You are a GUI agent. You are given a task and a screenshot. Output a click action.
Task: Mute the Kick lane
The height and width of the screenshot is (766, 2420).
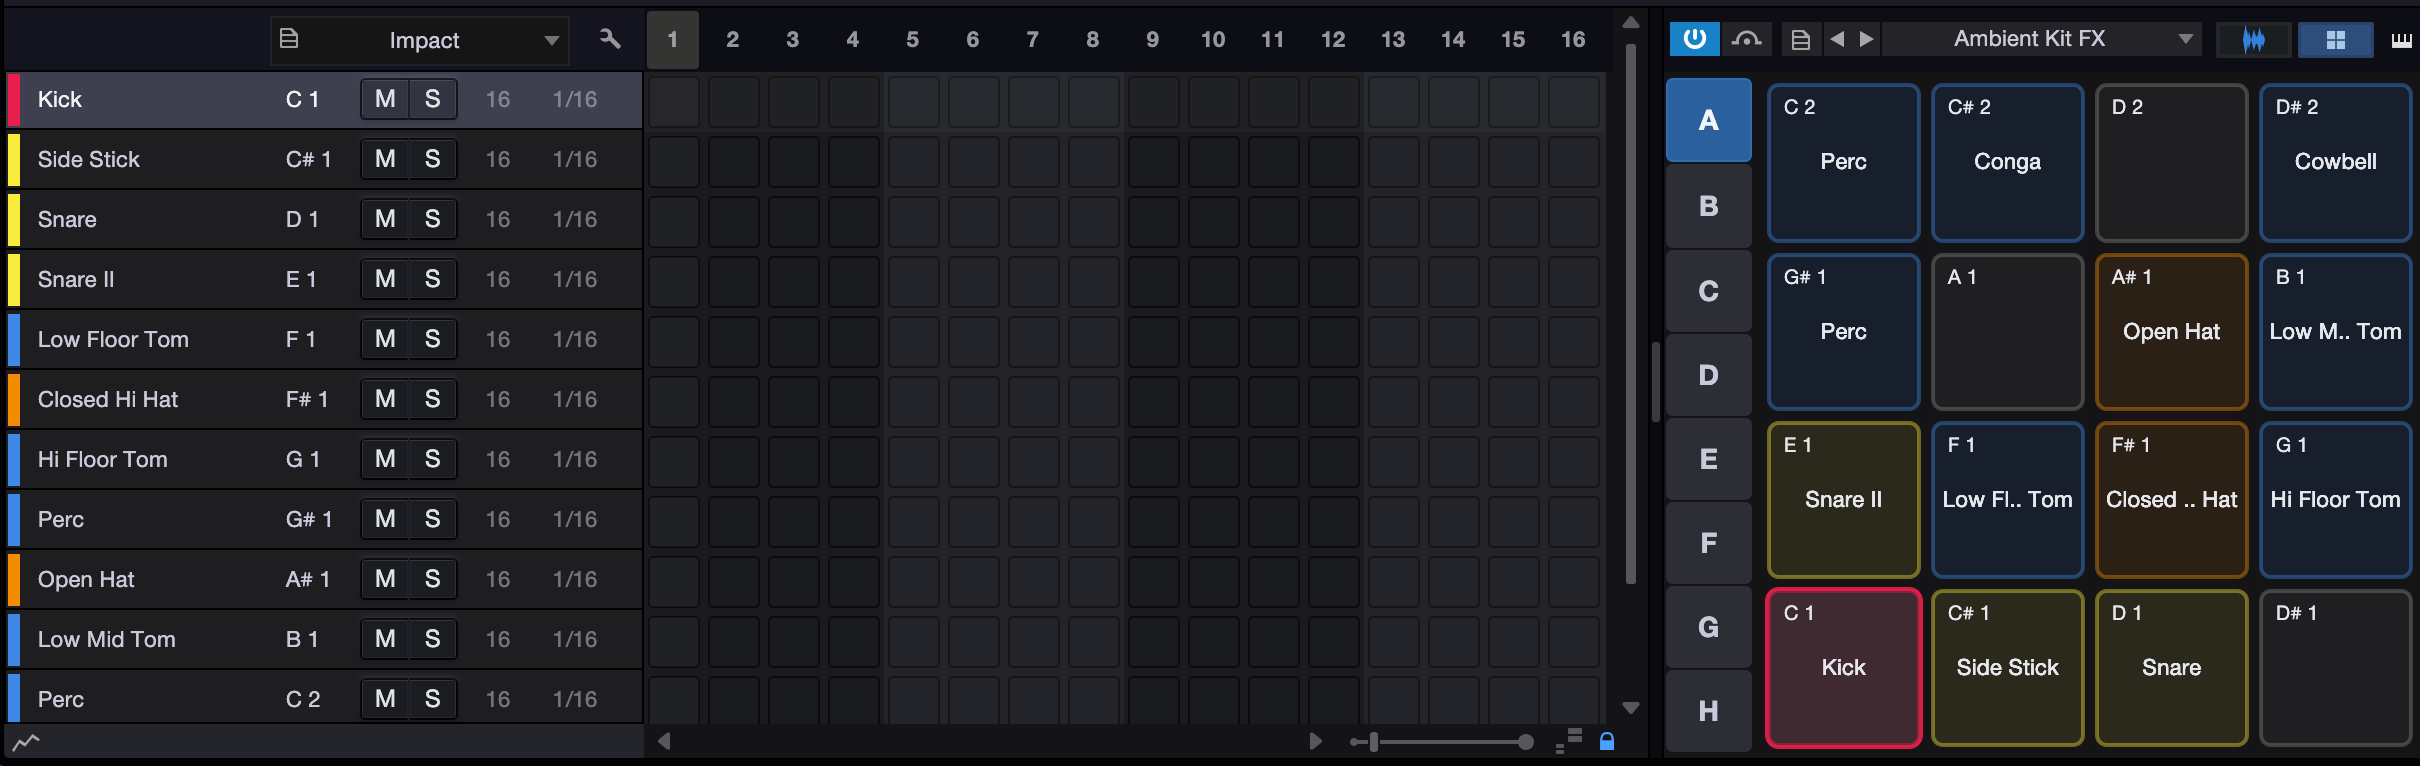(385, 99)
